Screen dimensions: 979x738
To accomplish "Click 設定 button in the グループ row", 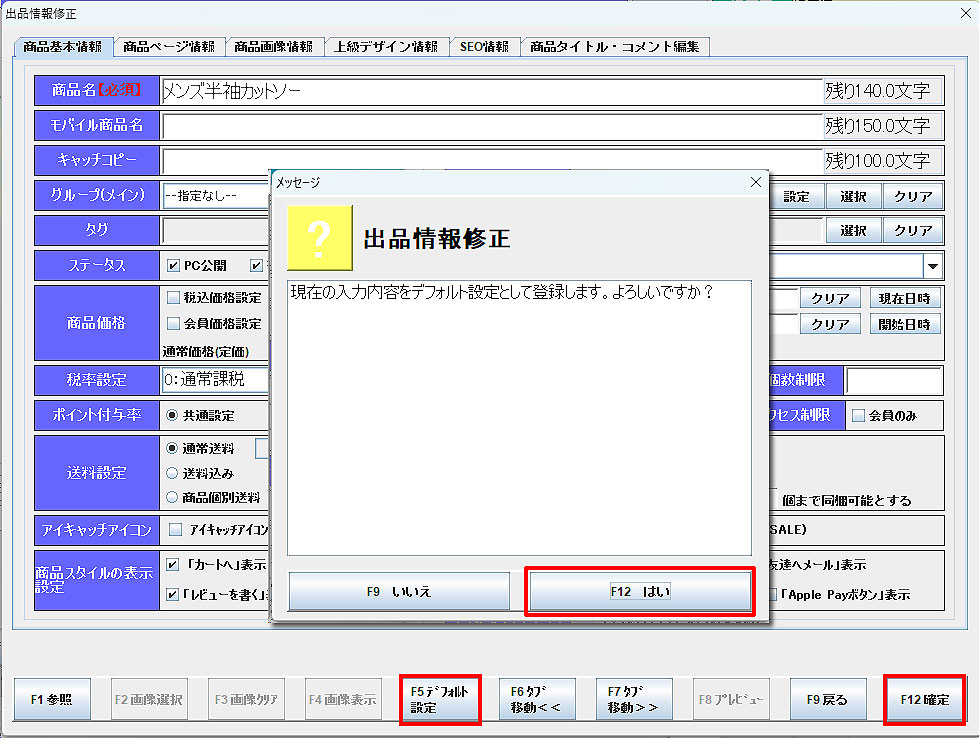I will (x=796, y=197).
